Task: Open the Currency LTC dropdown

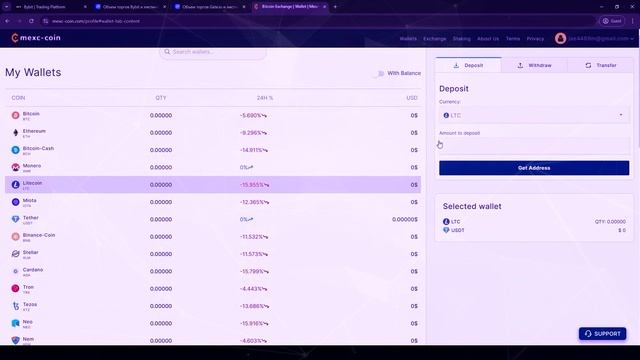Action: pos(534,116)
